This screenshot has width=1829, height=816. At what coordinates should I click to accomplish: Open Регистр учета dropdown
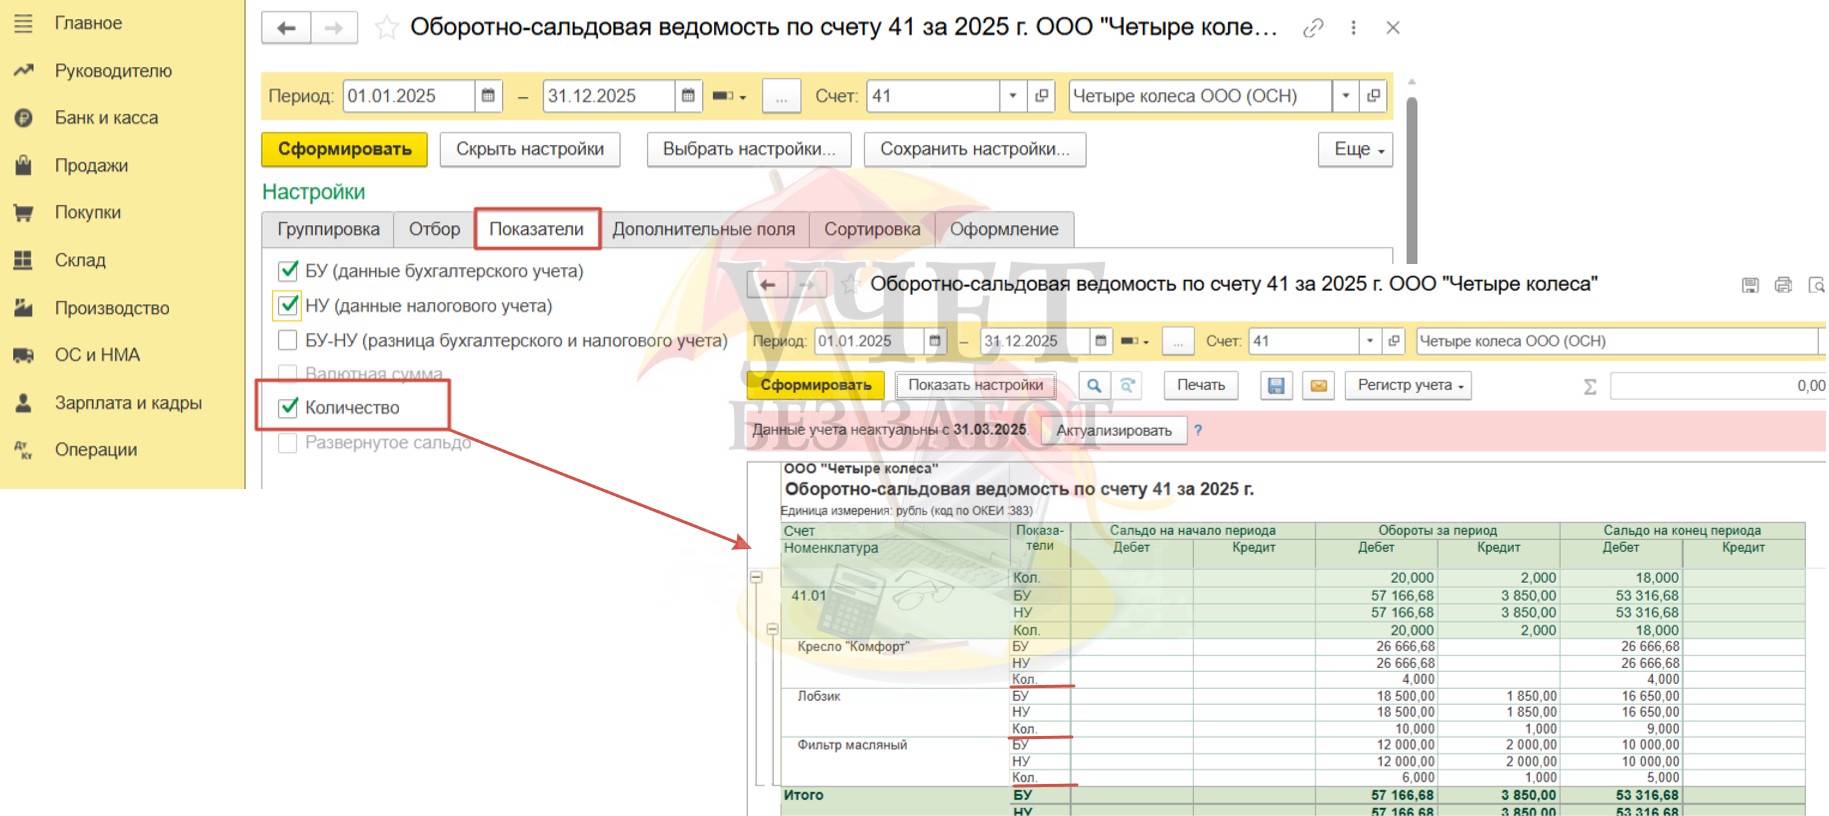click(1409, 386)
